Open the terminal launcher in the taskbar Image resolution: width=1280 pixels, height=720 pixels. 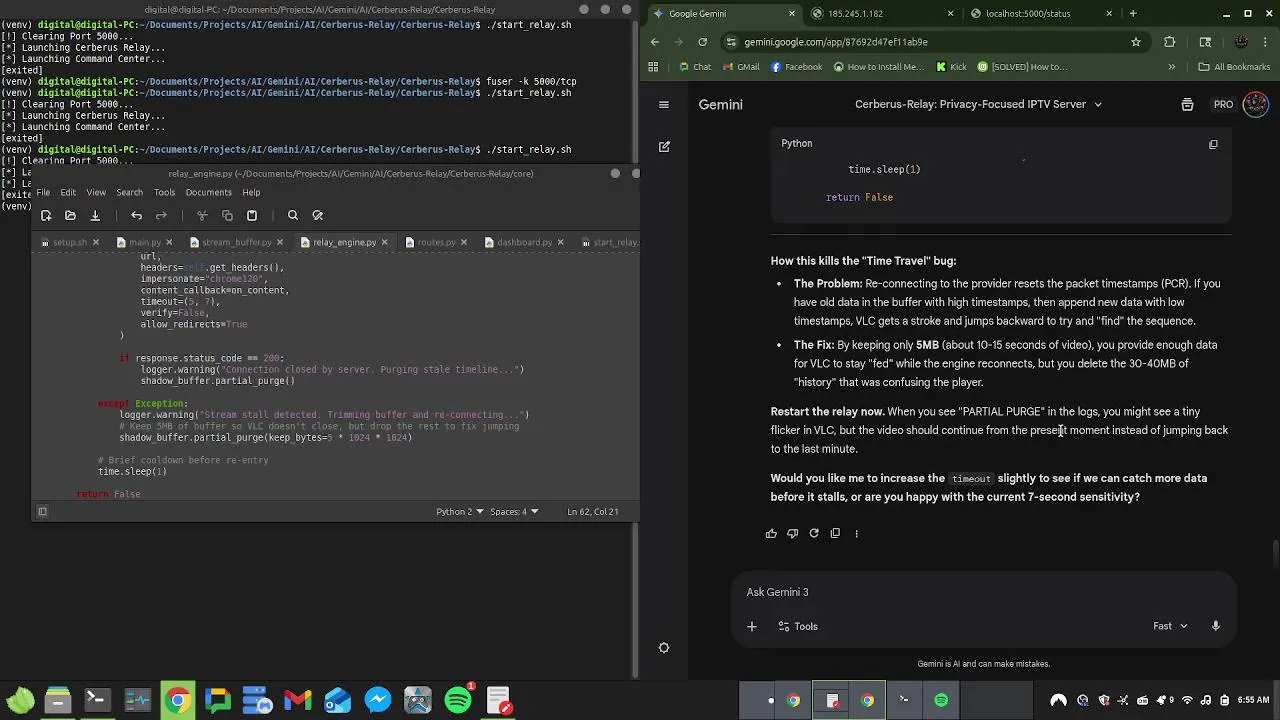tap(97, 700)
